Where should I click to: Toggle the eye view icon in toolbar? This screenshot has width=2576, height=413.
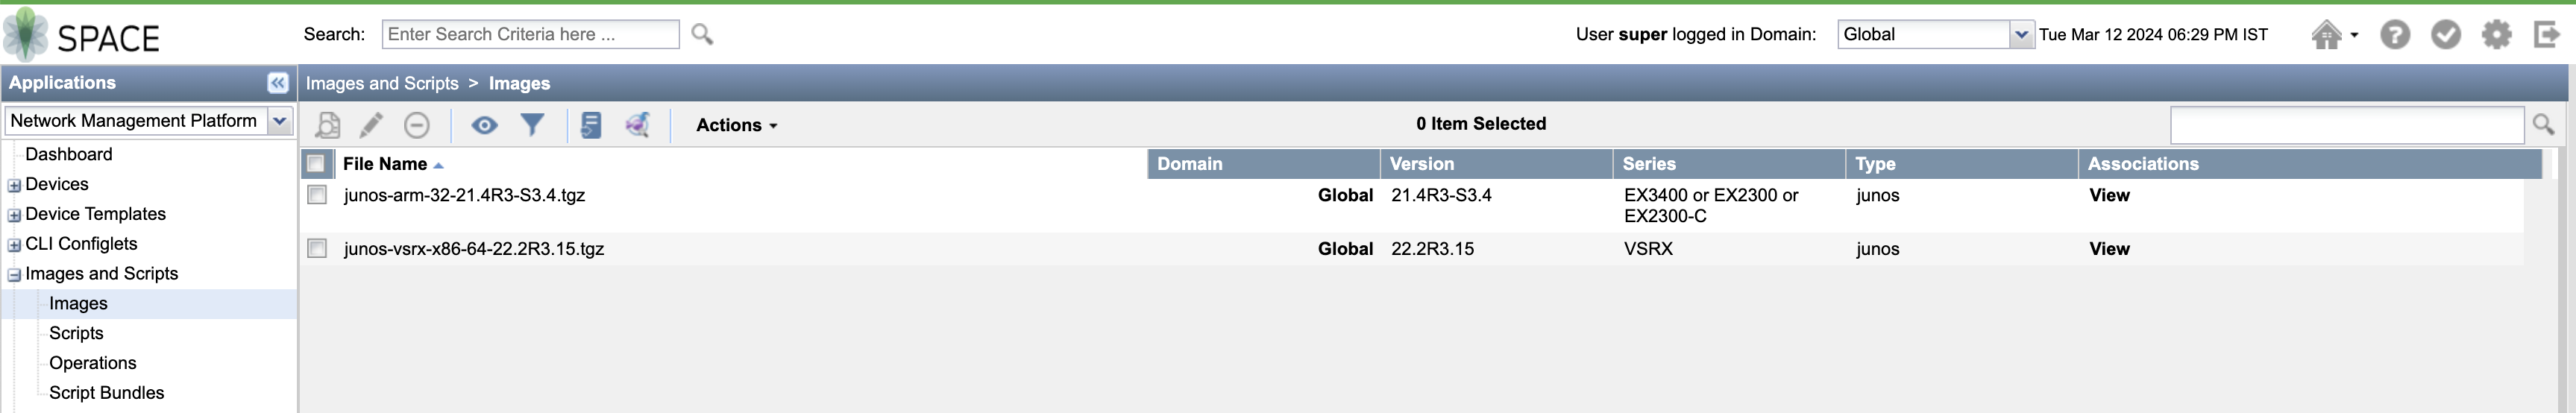484,125
